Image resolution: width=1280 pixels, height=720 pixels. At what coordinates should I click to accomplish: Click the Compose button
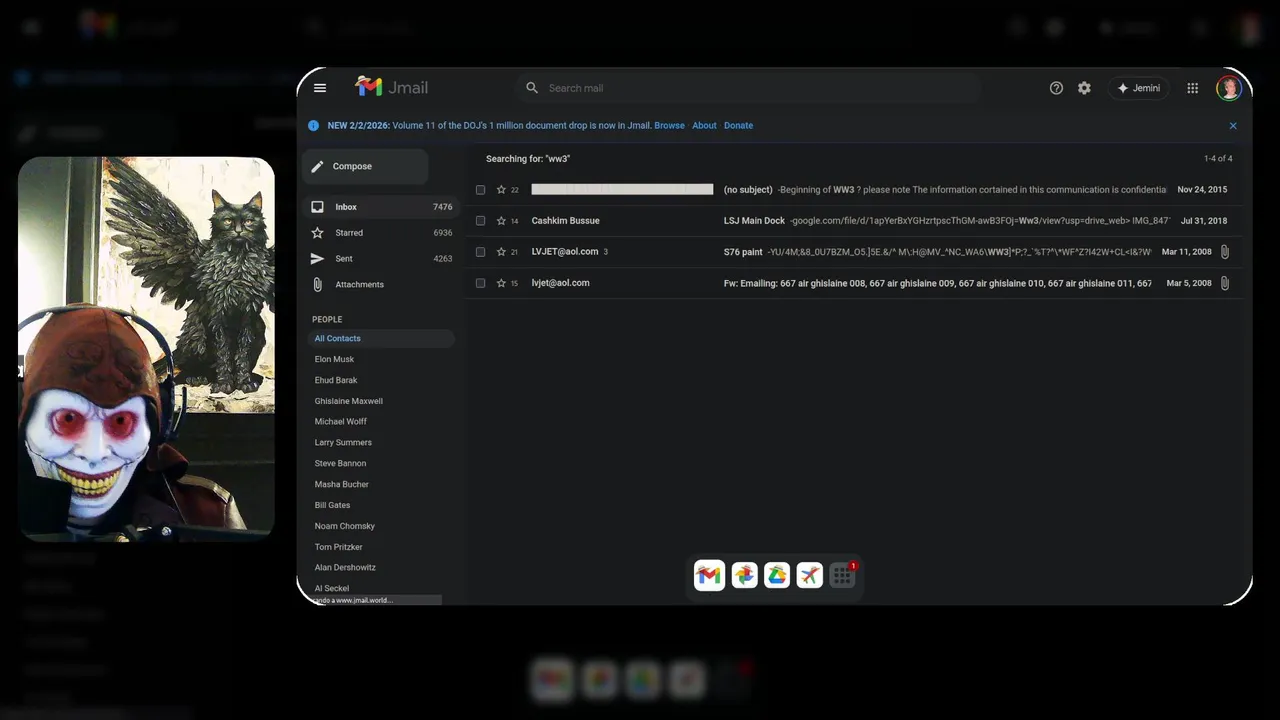coord(366,166)
